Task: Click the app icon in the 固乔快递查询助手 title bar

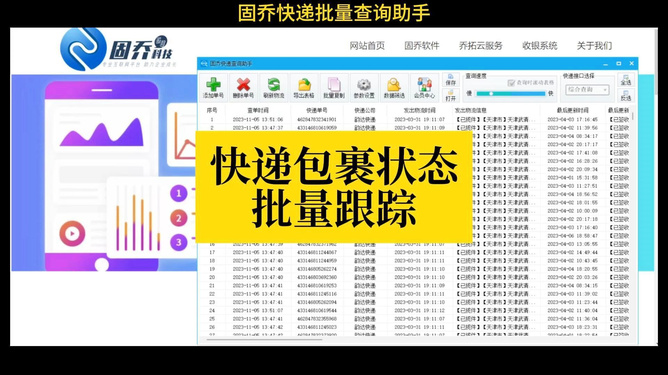Action: pos(204,63)
